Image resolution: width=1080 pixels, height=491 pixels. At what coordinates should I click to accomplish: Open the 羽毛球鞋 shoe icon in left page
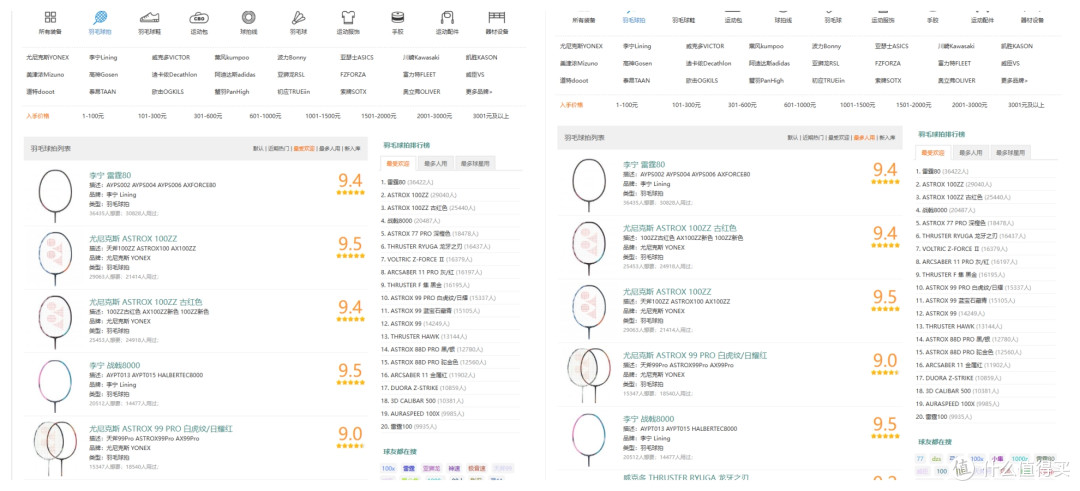[x=149, y=17]
